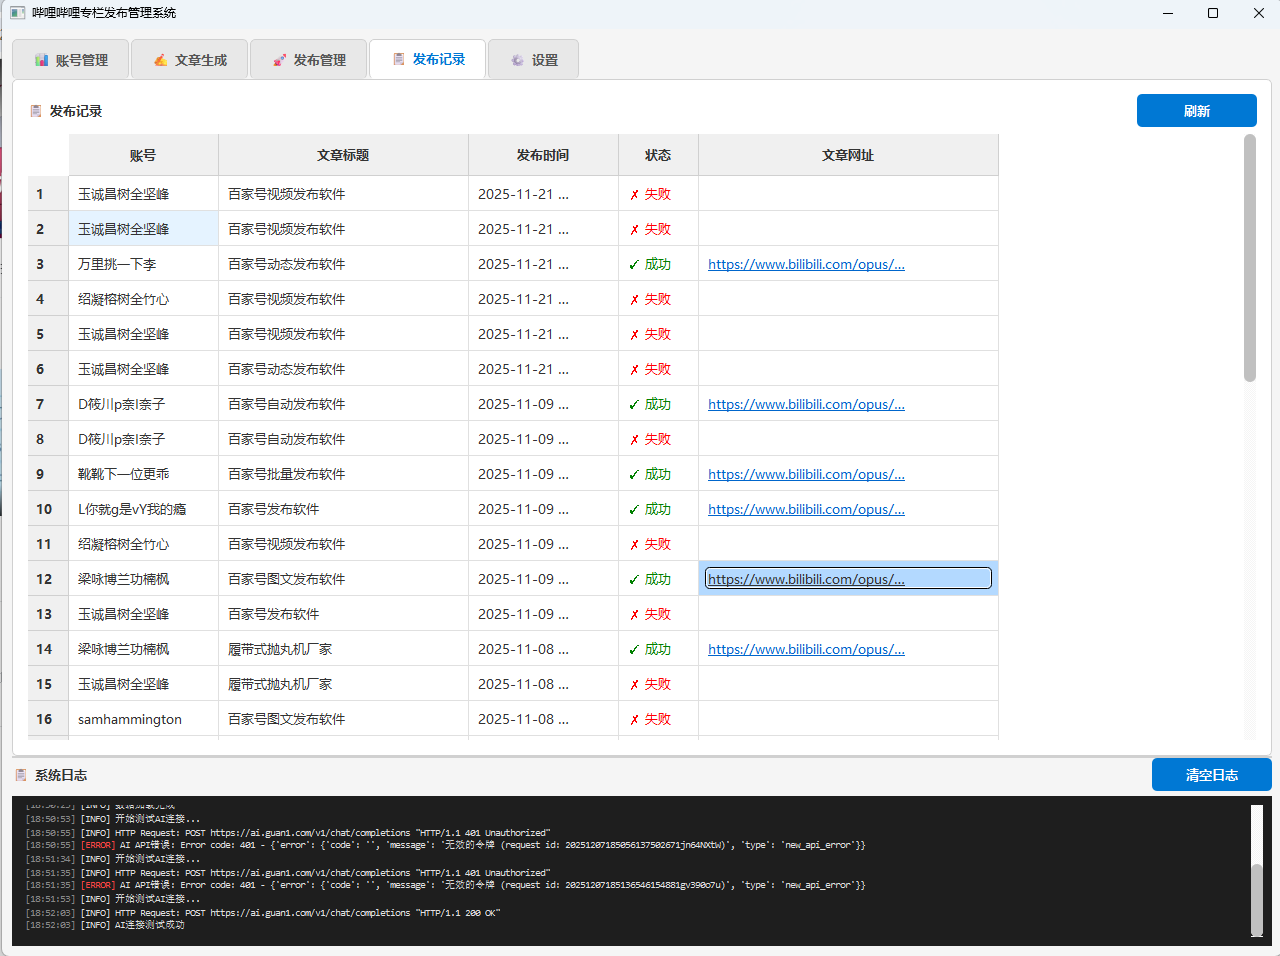Click the 系统日志 section icon

(x=21, y=775)
